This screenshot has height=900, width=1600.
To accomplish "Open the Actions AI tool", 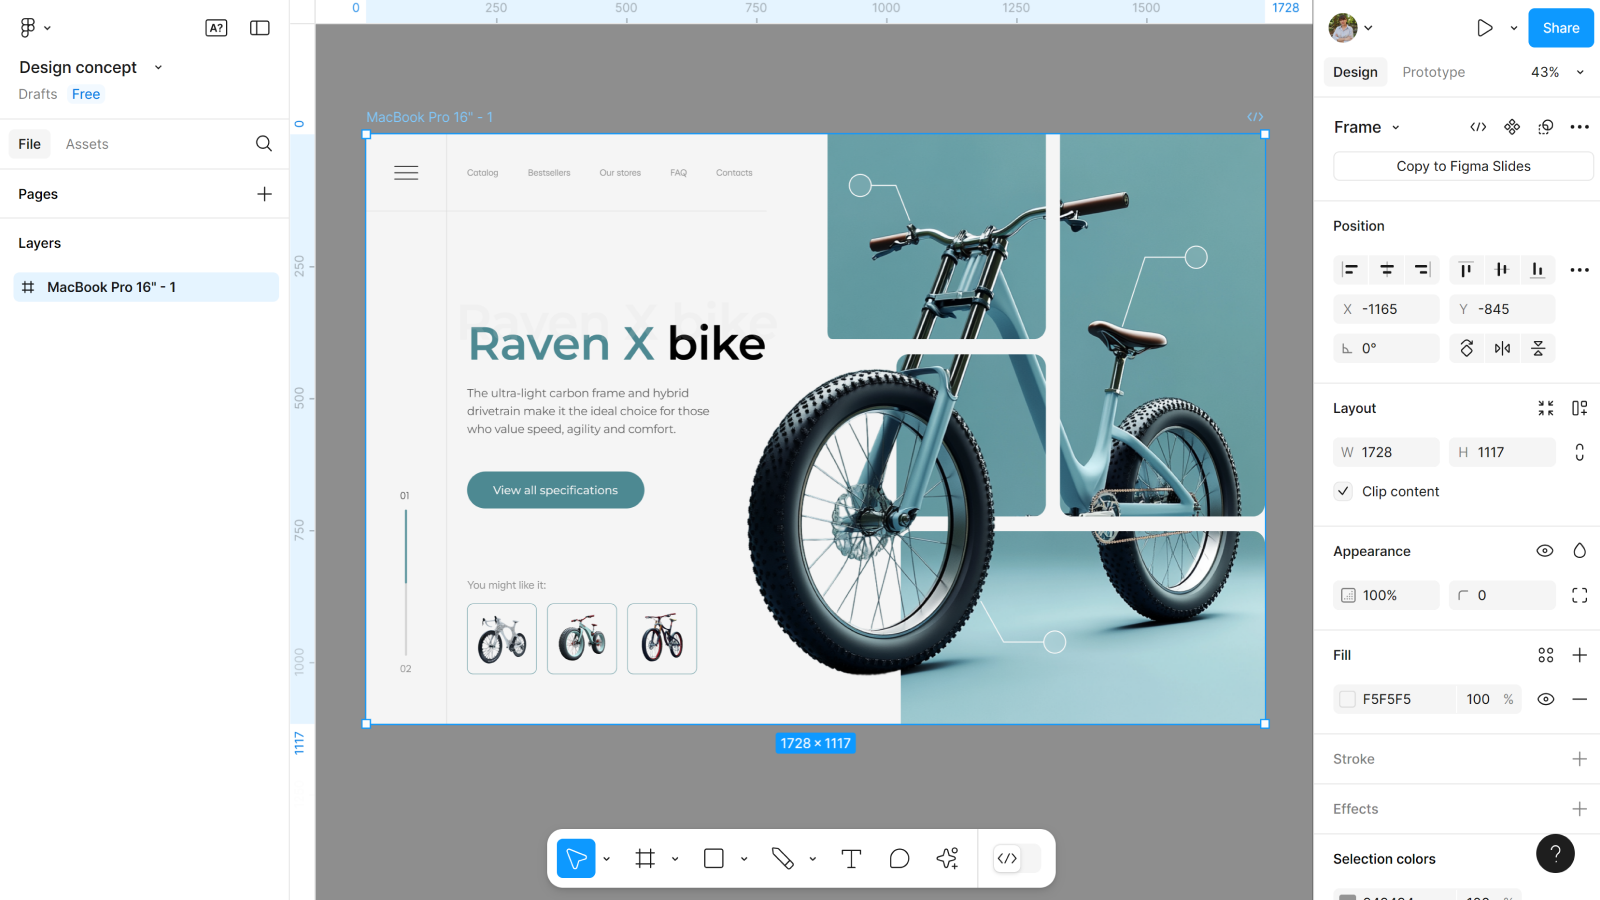I will [x=947, y=859].
